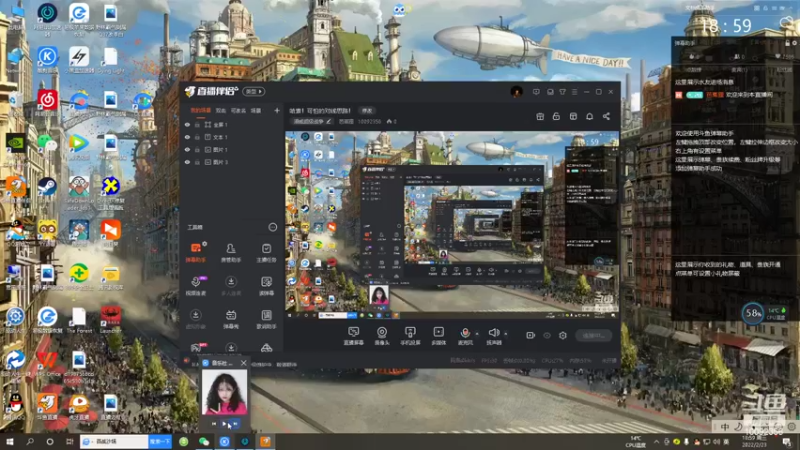Open Windows taskbar search magnifier
The height and width of the screenshot is (450, 800).
coord(30,441)
